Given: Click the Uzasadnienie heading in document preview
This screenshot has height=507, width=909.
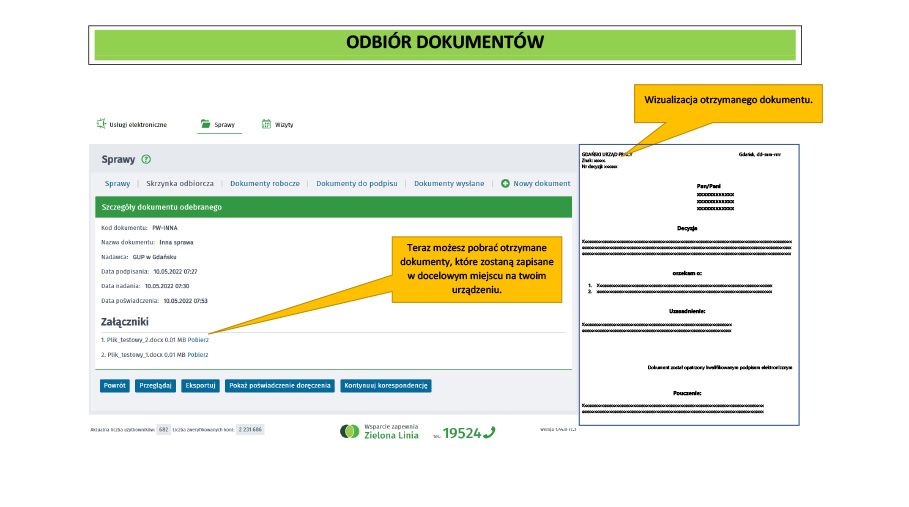Looking at the screenshot, I should coord(687,311).
